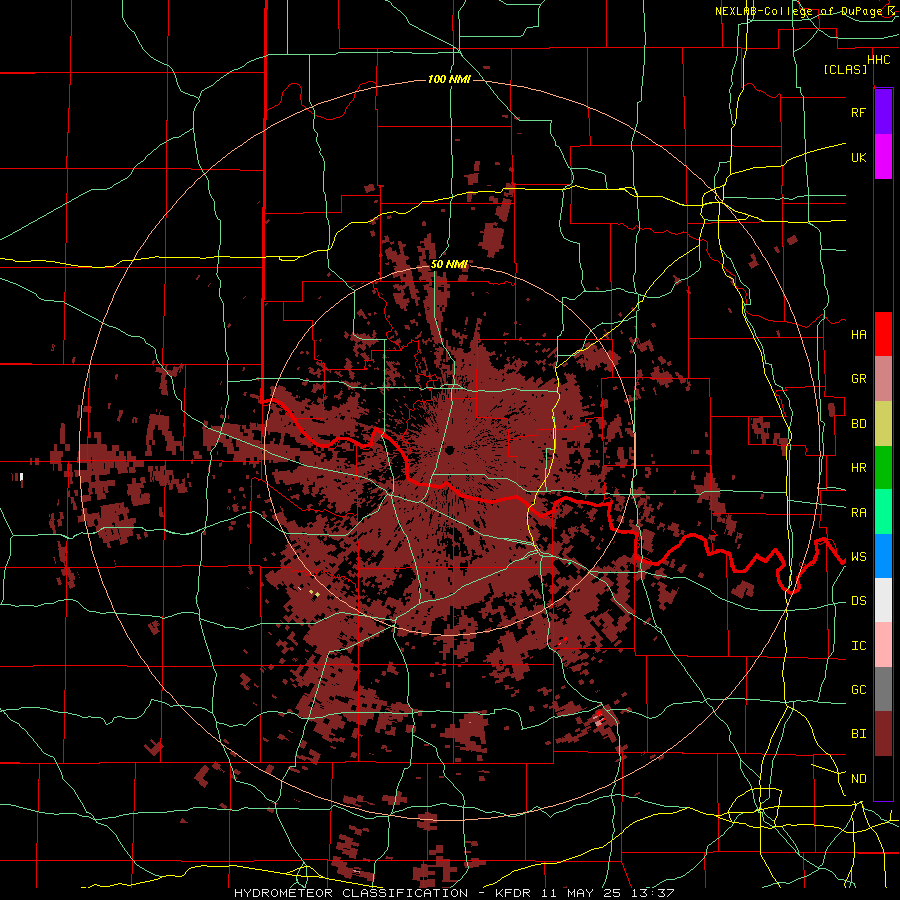
Task: Click the [CLAS] units label
Action: pos(845,70)
